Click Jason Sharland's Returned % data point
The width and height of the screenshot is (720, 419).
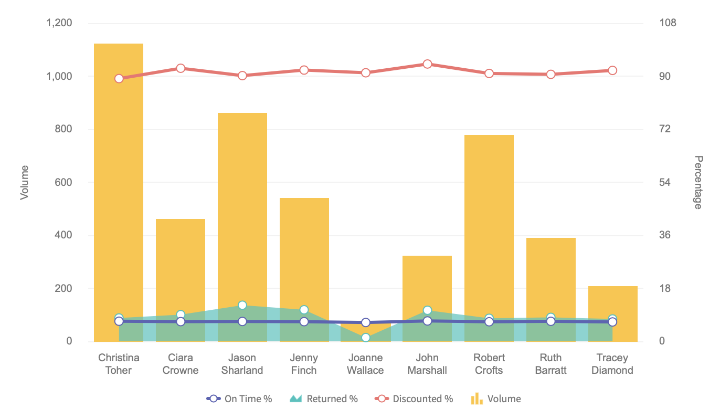click(x=242, y=305)
